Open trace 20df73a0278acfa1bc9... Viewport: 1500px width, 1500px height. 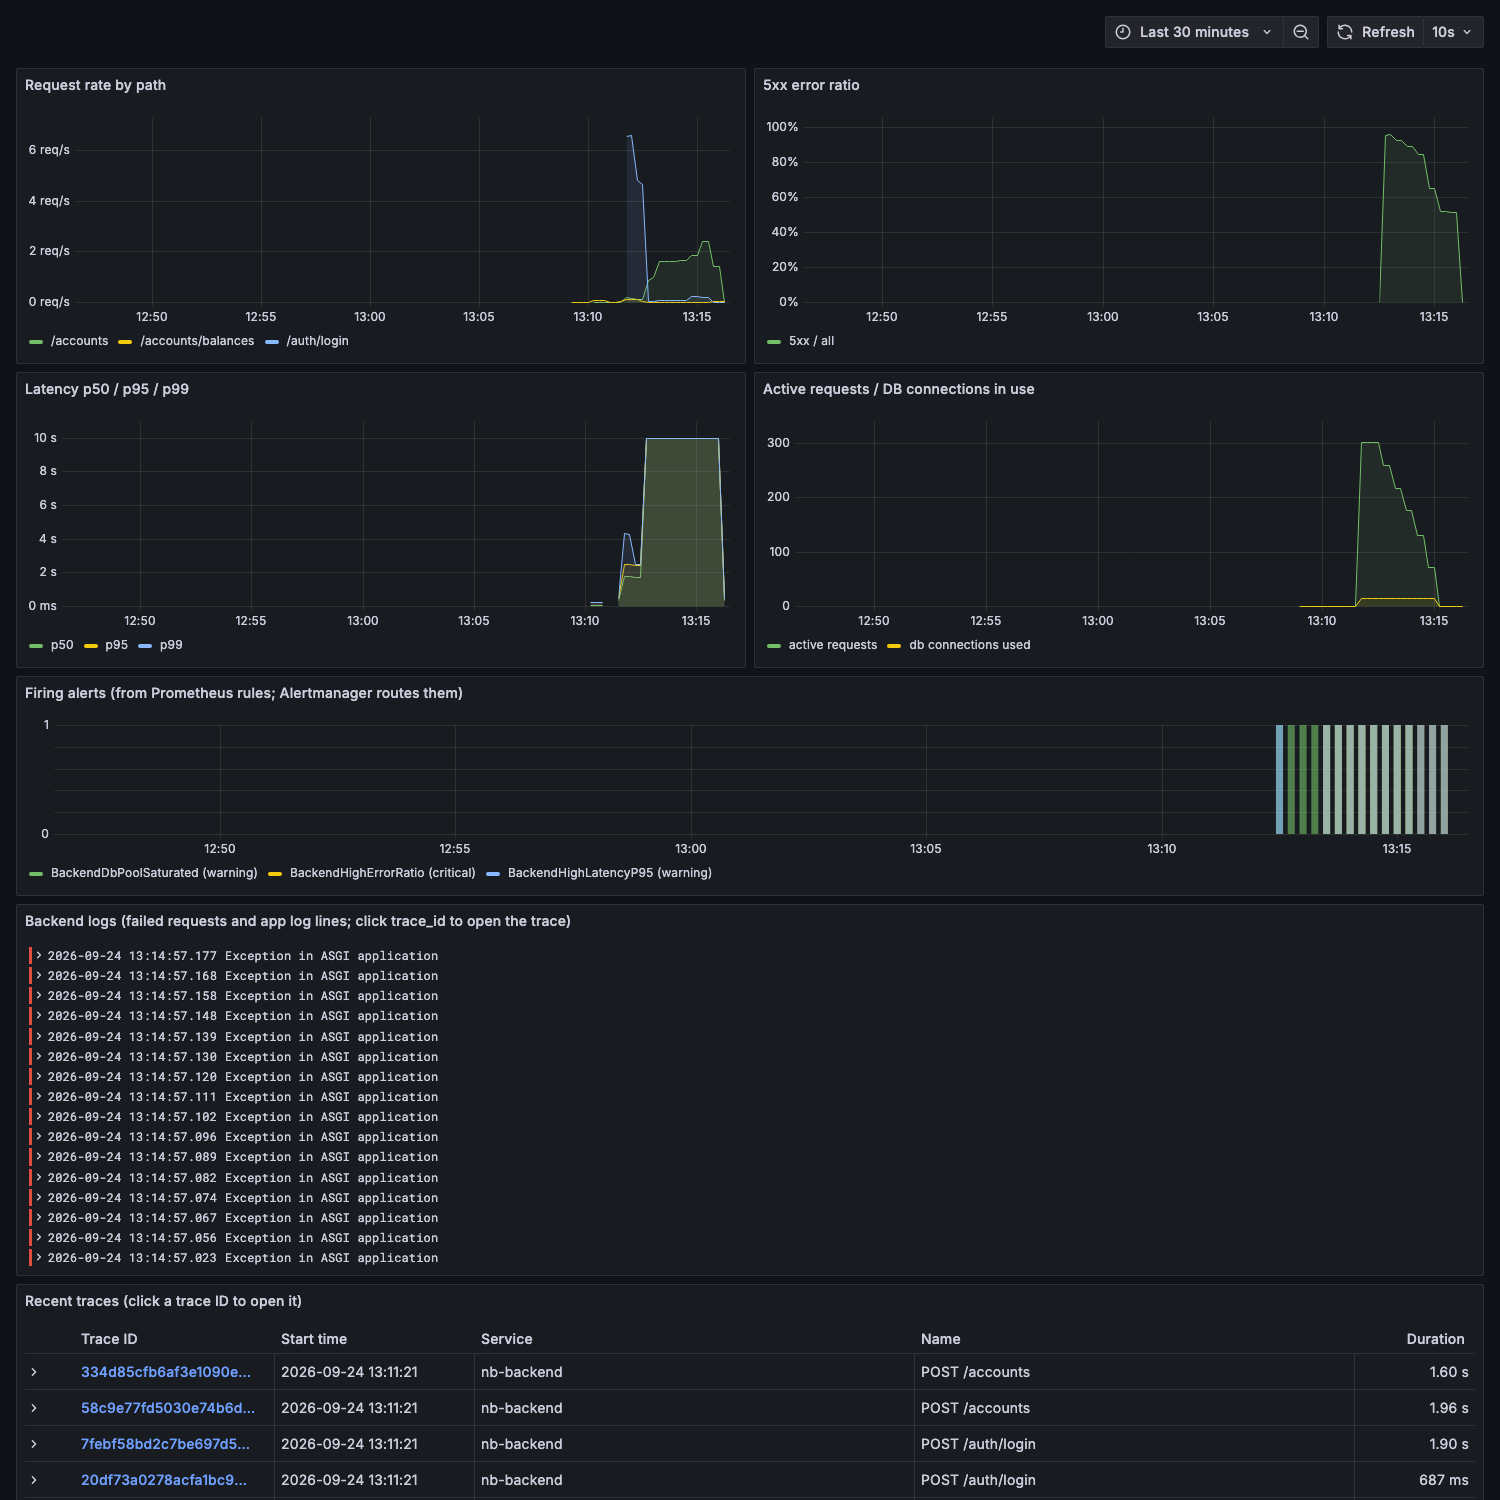coord(164,1480)
